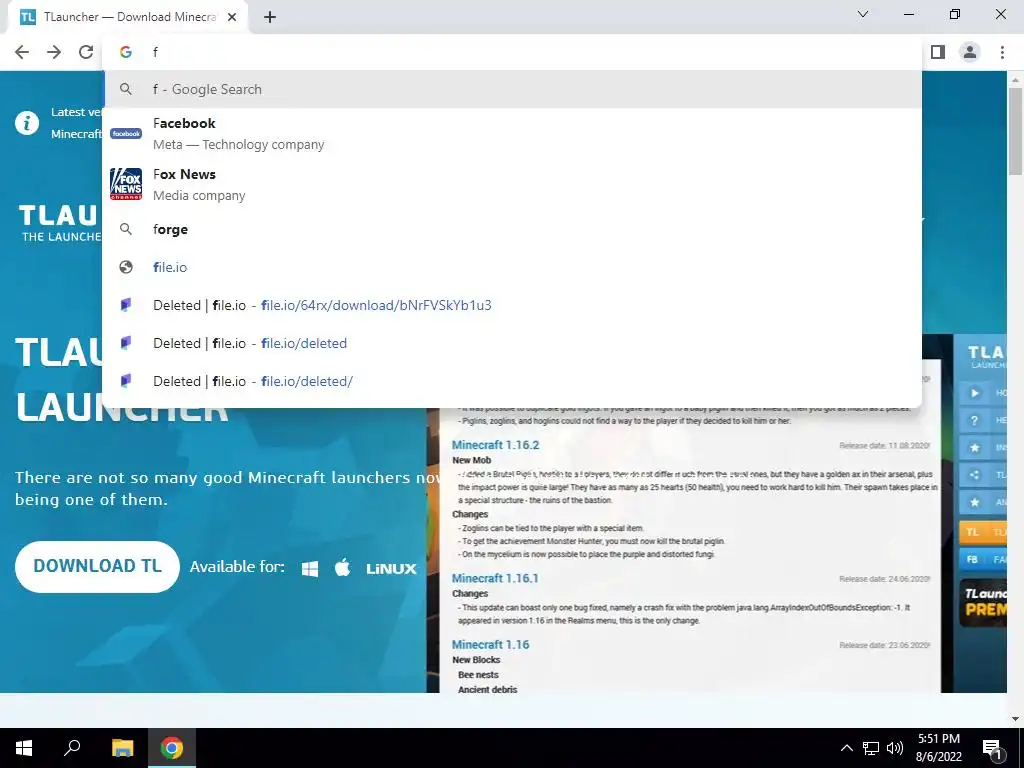
Task: Click the Minecraft 1.16.1 heading
Action: point(495,578)
